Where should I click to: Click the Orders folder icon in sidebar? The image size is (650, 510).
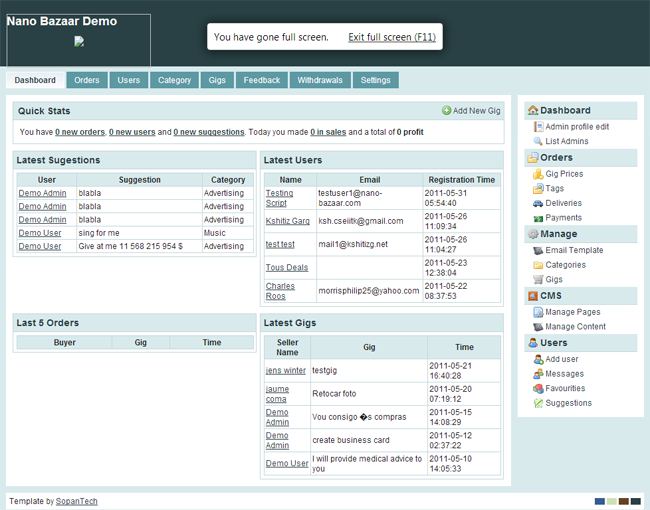pos(533,158)
